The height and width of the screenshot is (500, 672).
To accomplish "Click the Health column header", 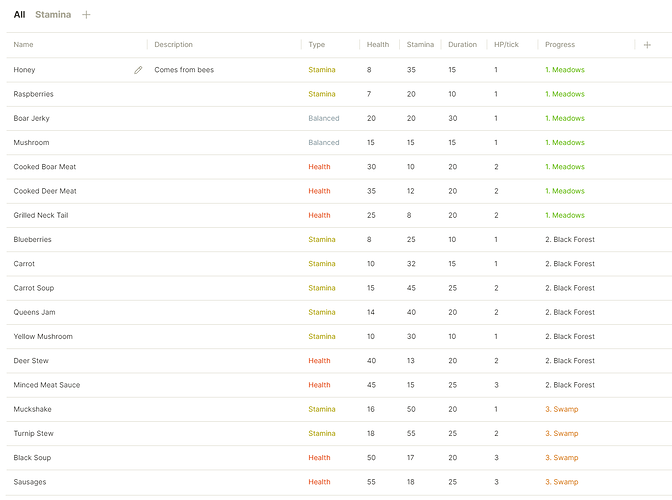I will coord(378,45).
